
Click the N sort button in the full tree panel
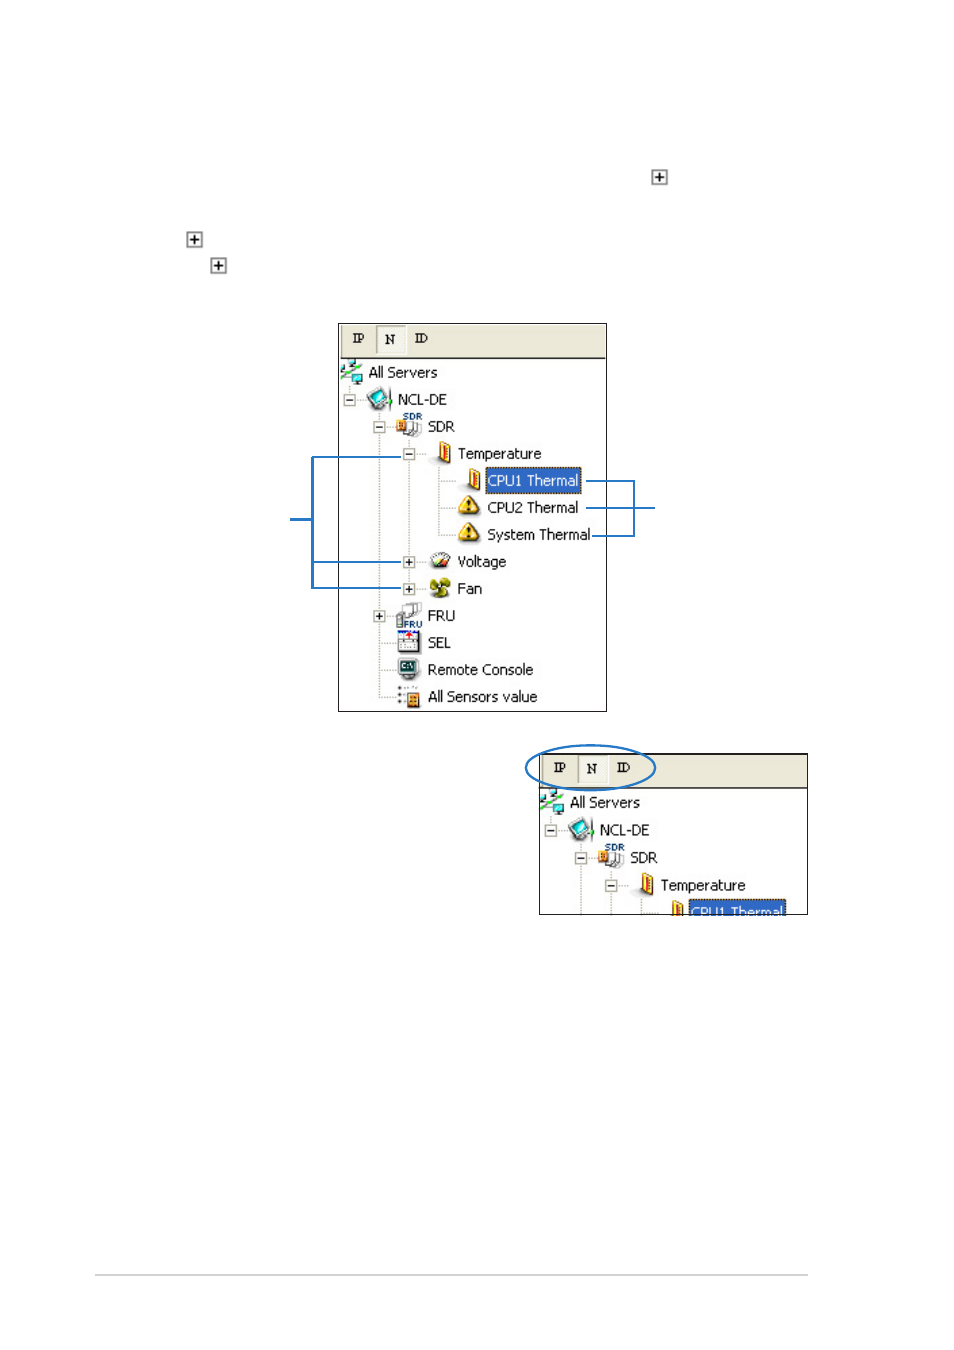click(390, 339)
